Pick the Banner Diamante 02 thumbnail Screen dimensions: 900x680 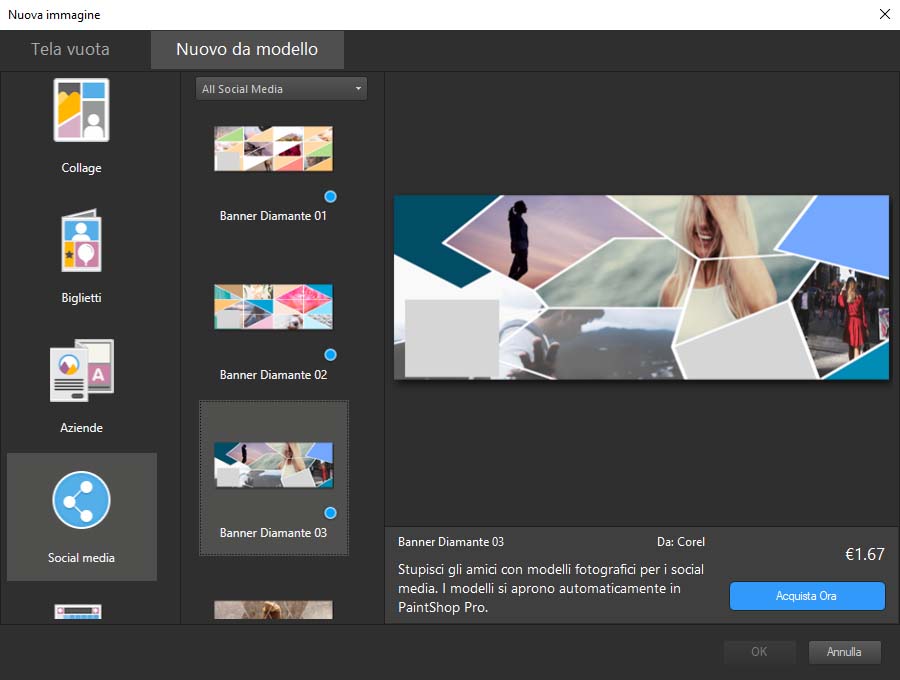273,307
